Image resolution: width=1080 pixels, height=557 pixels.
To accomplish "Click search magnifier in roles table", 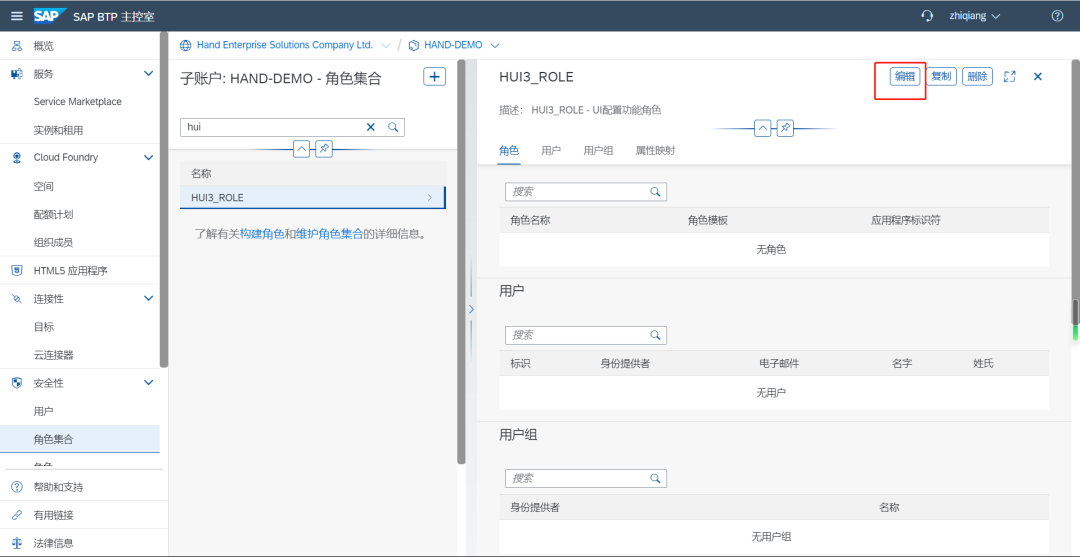I will (656, 191).
